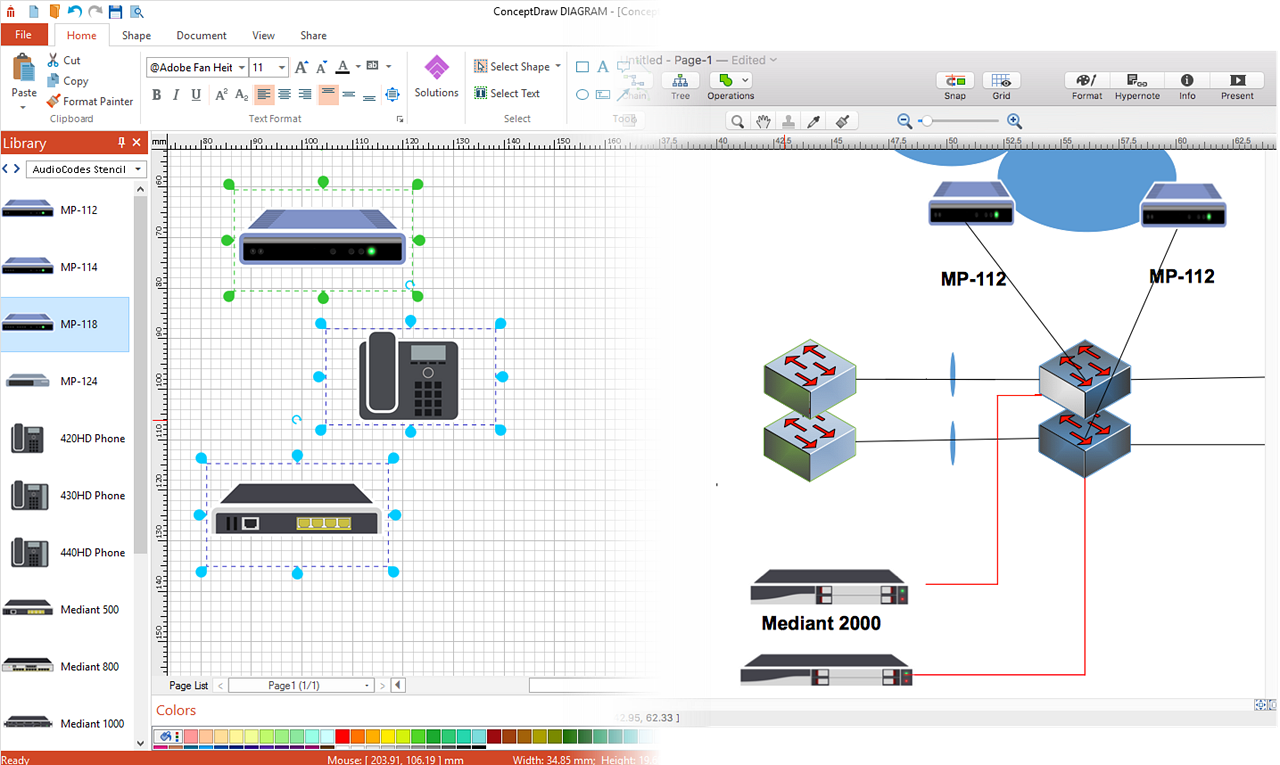Switch to the Document ribbon tab
Image resolution: width=1280 pixels, height=765 pixels.
(201, 35)
